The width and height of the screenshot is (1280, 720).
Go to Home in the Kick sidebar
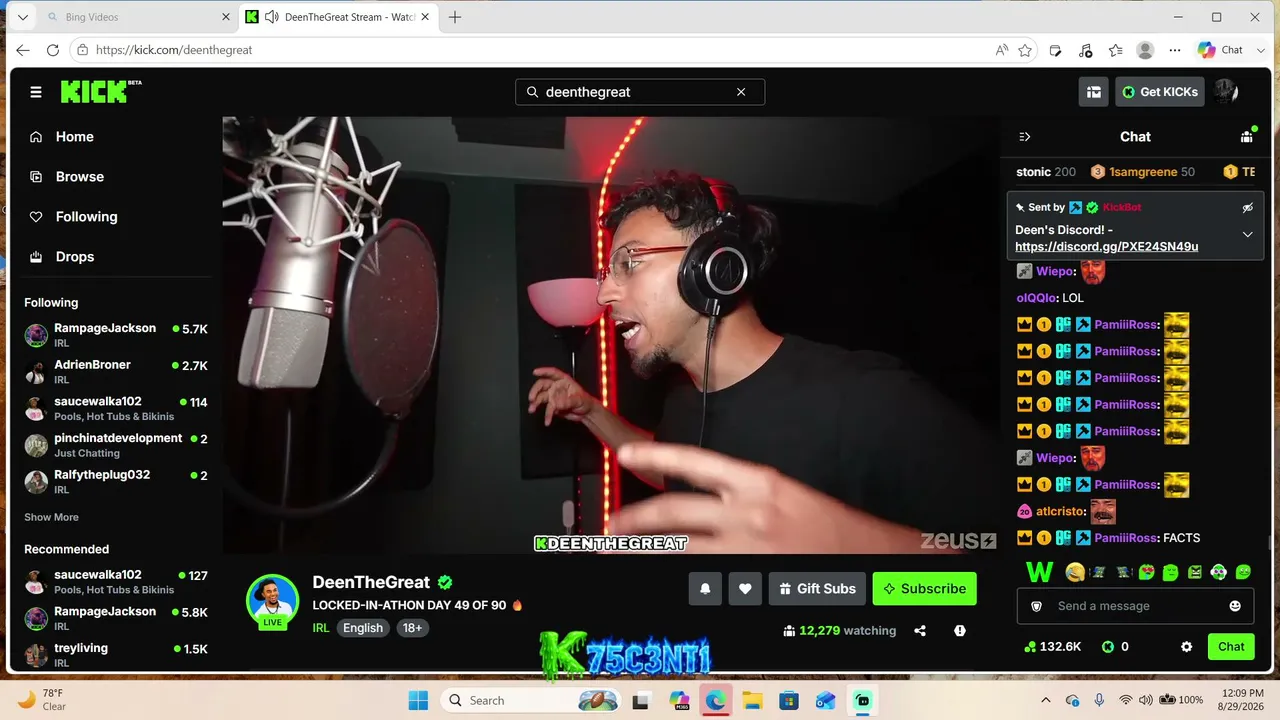pos(62,137)
